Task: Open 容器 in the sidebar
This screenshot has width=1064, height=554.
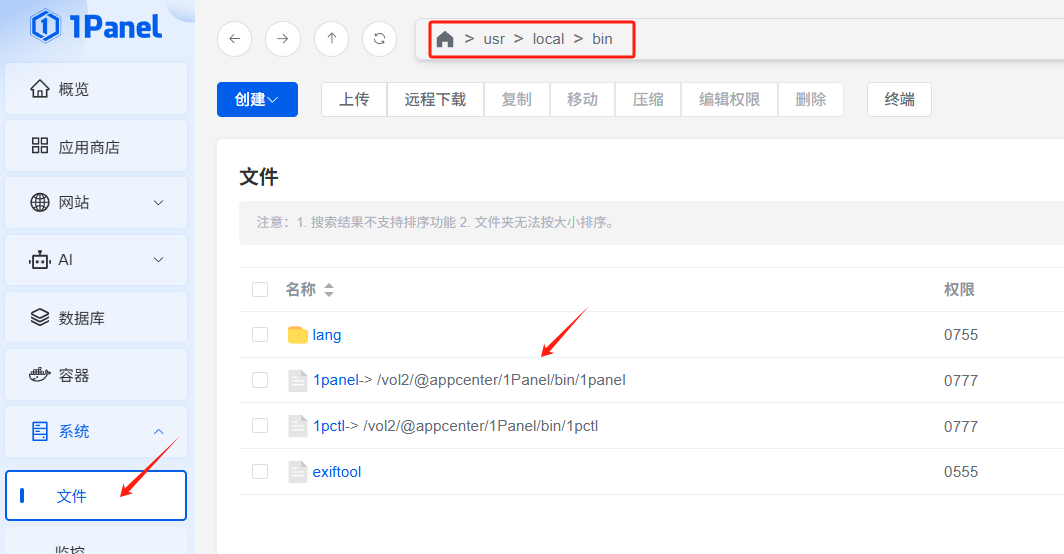Action: (x=96, y=375)
